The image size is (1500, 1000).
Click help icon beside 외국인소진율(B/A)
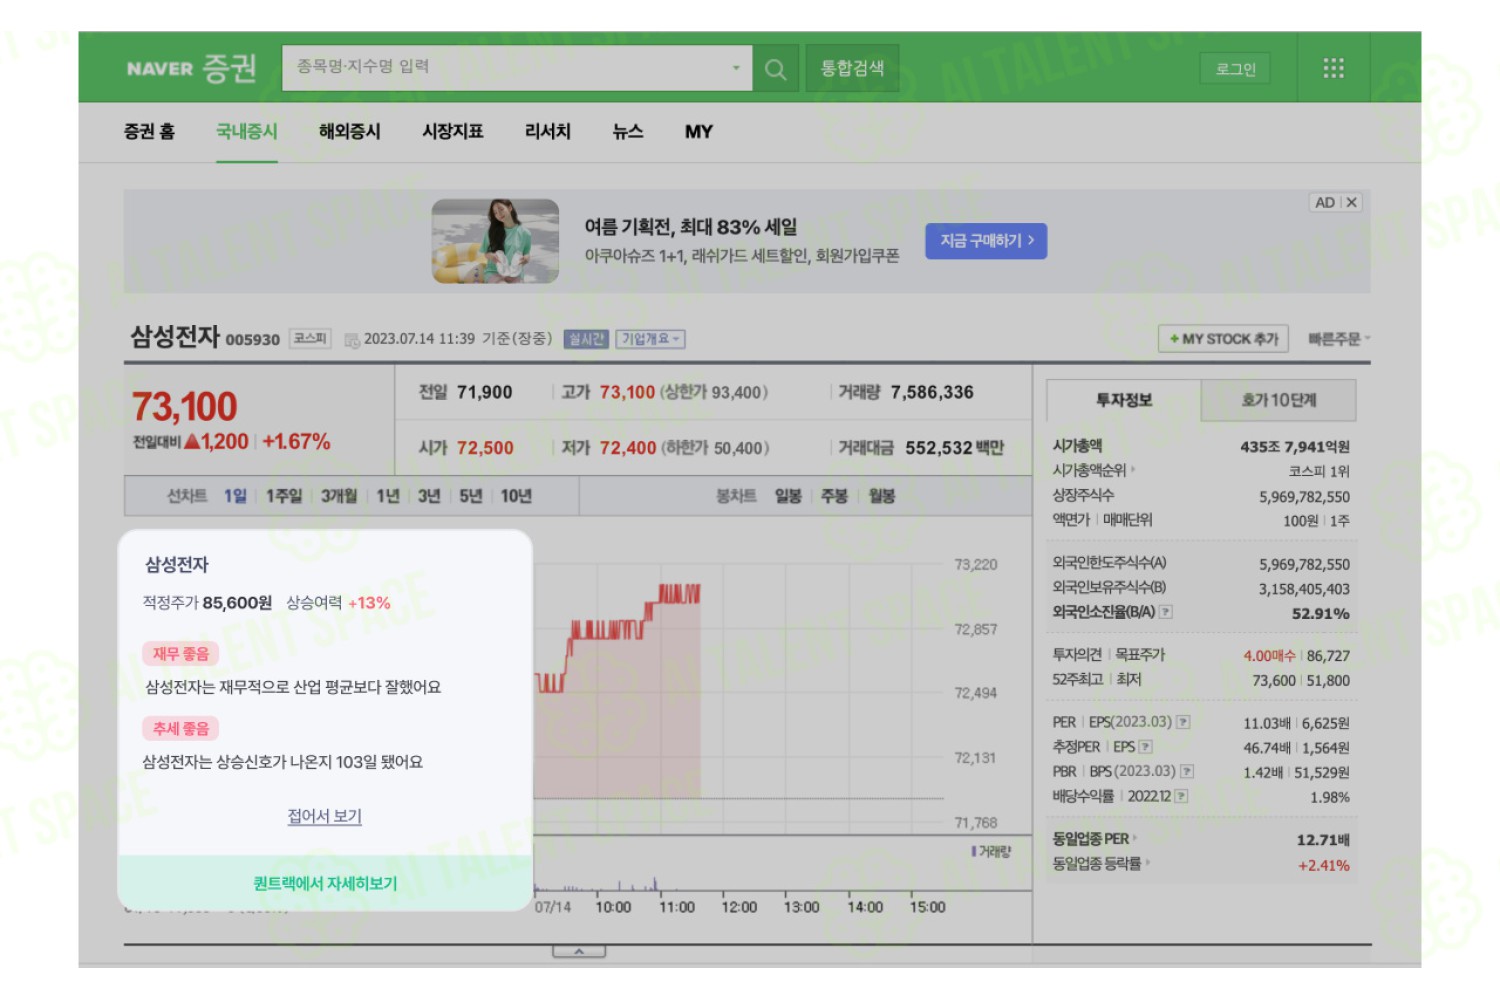pyautogui.click(x=1166, y=612)
